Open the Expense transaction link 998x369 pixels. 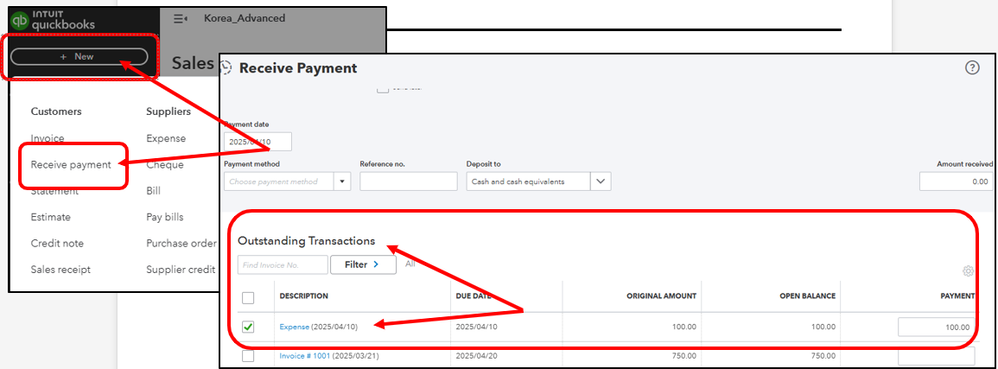(x=294, y=327)
